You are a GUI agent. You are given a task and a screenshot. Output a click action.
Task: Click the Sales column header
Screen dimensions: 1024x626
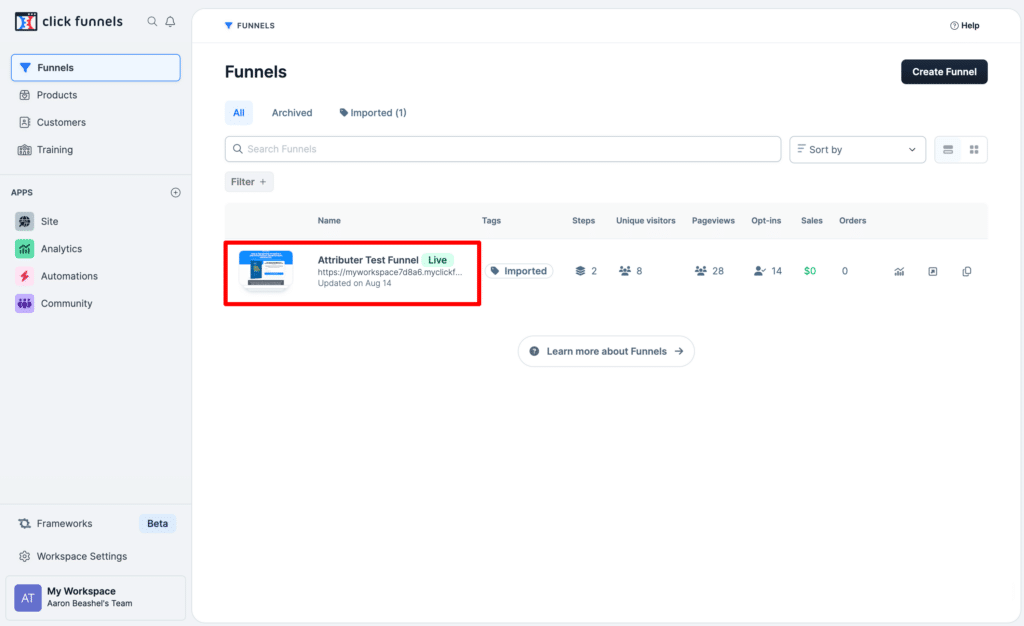pyautogui.click(x=812, y=221)
